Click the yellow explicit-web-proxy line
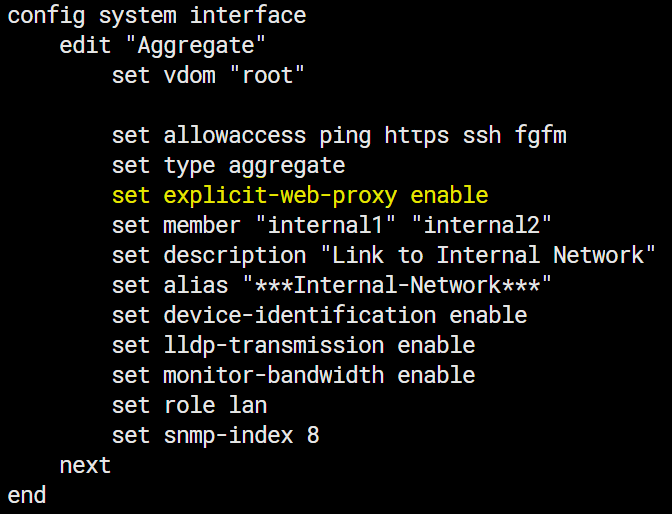 pos(300,195)
